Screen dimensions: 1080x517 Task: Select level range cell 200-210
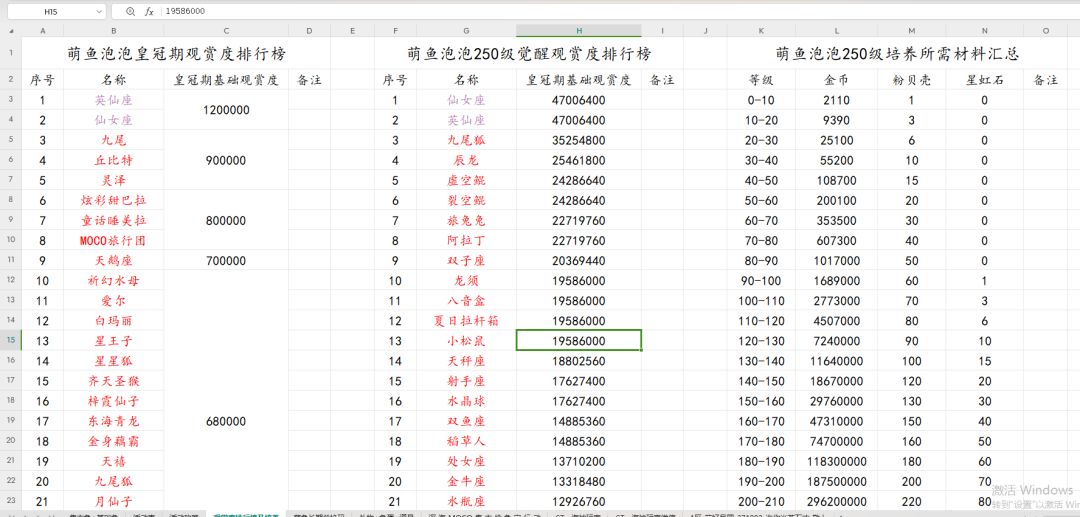click(761, 501)
